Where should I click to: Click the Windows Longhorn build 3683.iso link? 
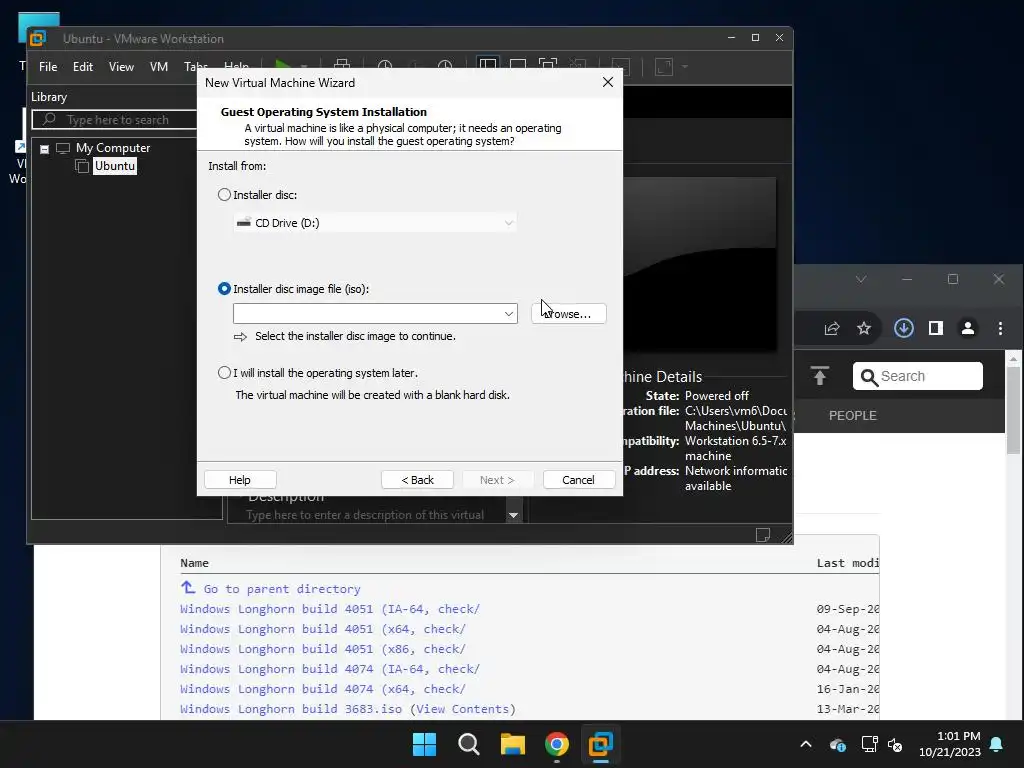[291, 709]
